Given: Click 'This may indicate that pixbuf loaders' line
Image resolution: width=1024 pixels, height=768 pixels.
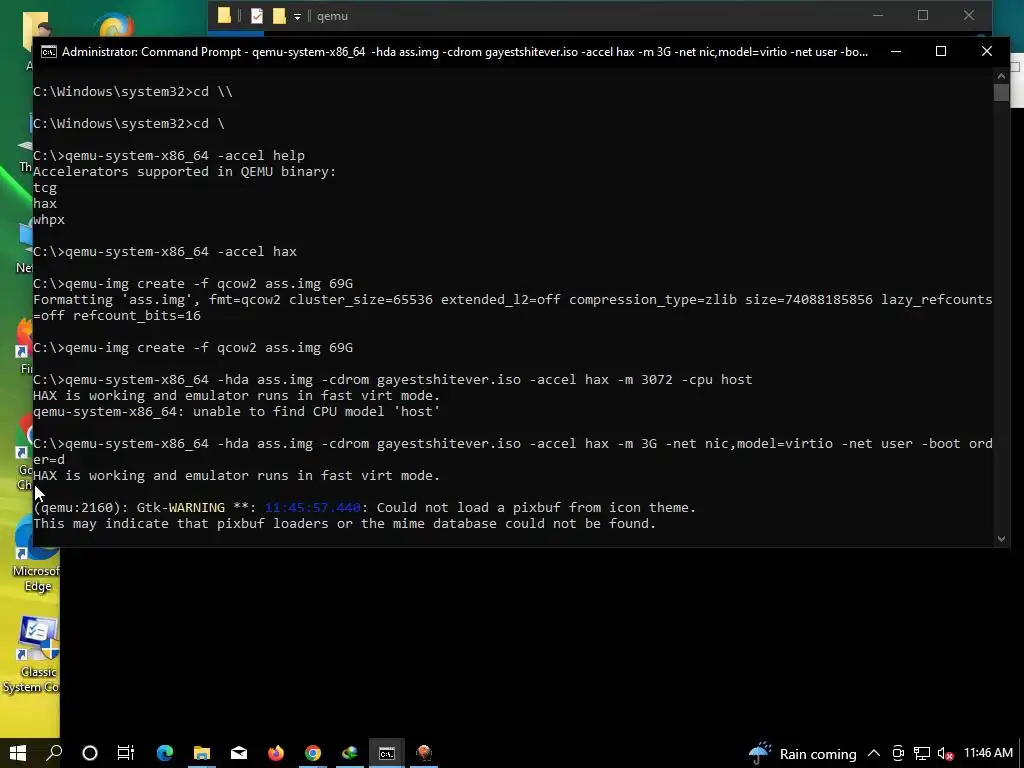Looking at the screenshot, I should pyautogui.click(x=344, y=524).
